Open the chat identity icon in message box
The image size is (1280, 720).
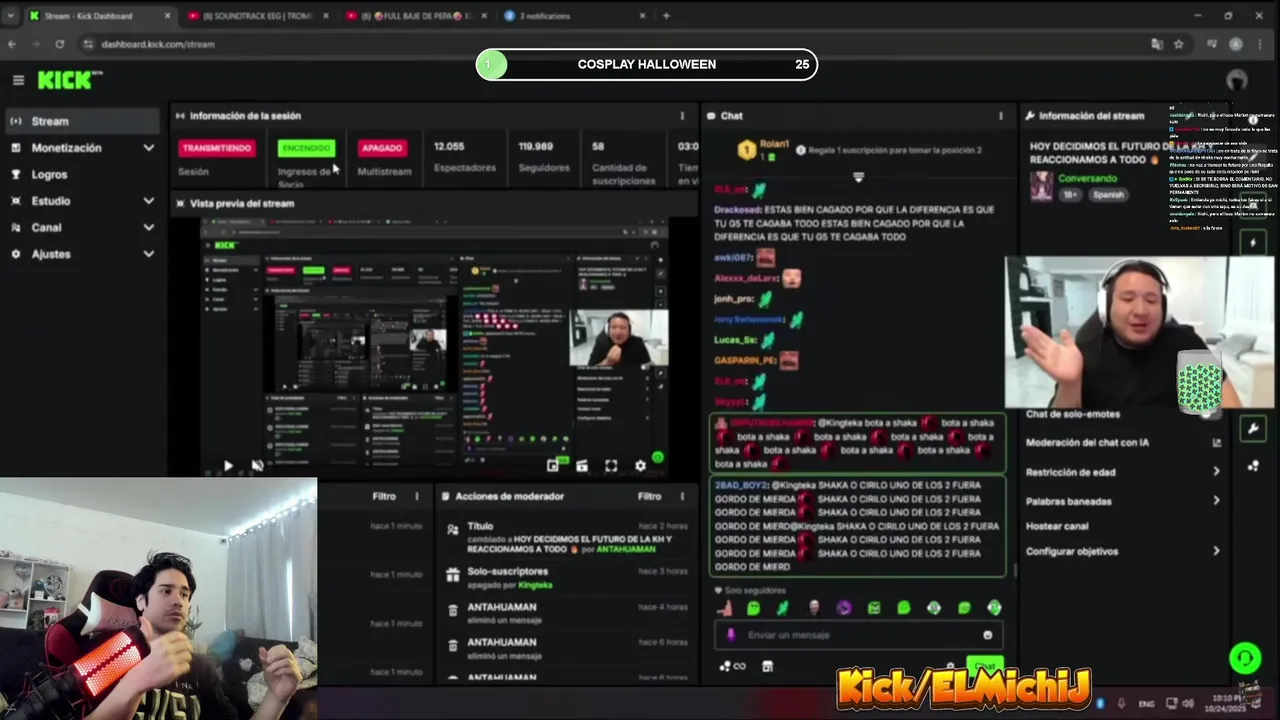tap(731, 635)
